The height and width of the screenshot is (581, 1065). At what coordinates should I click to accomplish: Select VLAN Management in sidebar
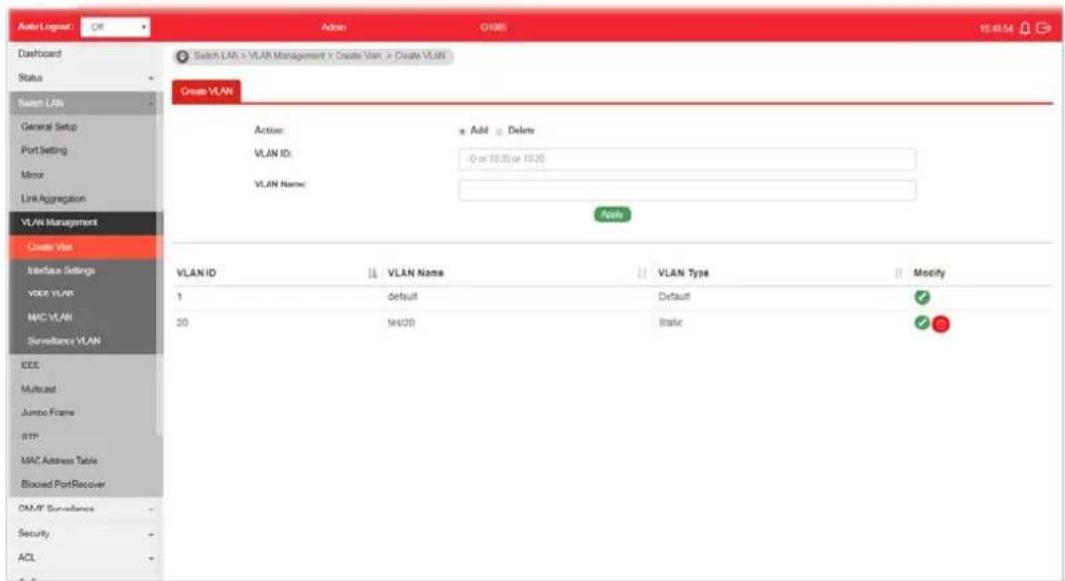coord(85,223)
